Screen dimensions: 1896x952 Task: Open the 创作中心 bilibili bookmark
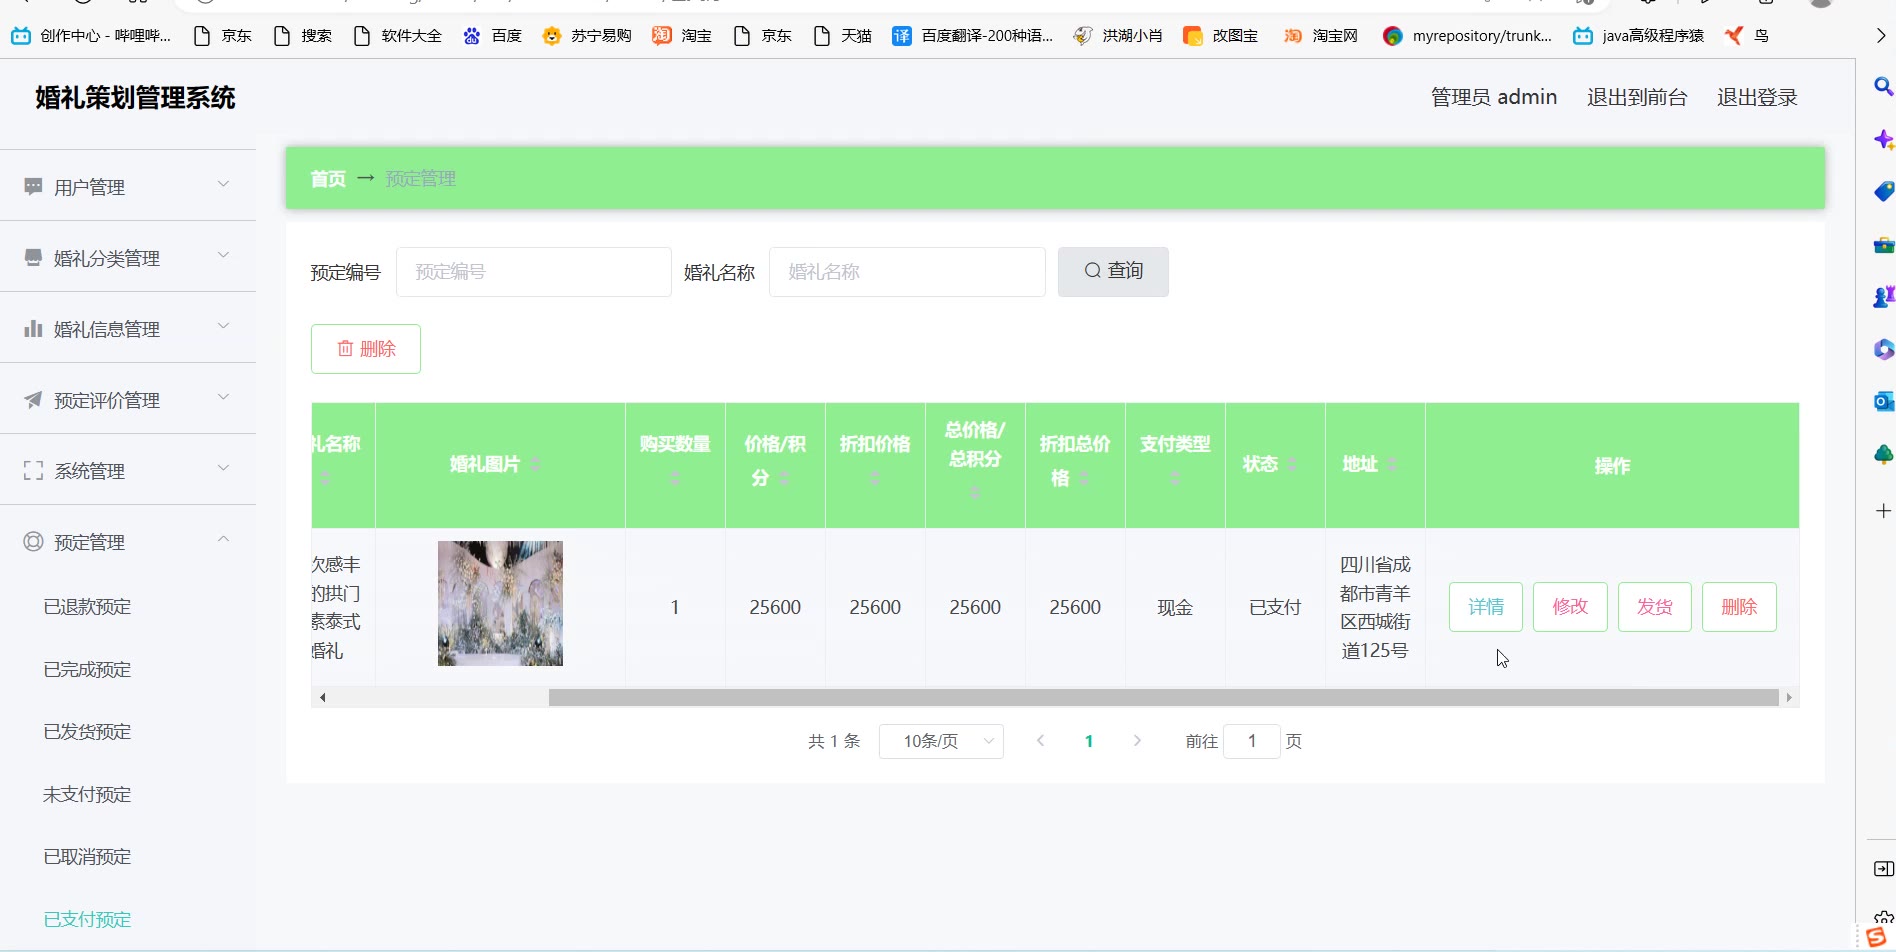(91, 36)
